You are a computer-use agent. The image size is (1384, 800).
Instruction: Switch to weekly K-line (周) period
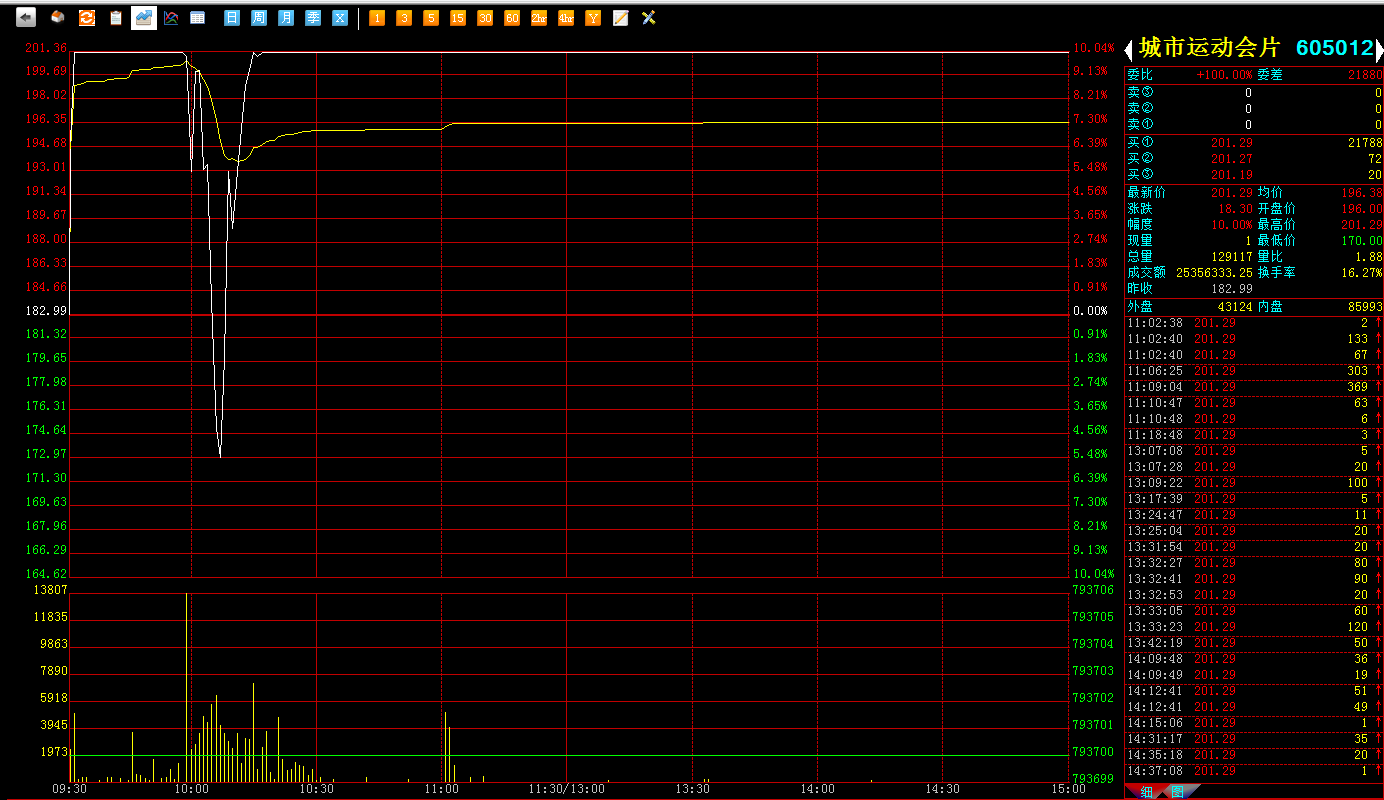click(x=259, y=18)
